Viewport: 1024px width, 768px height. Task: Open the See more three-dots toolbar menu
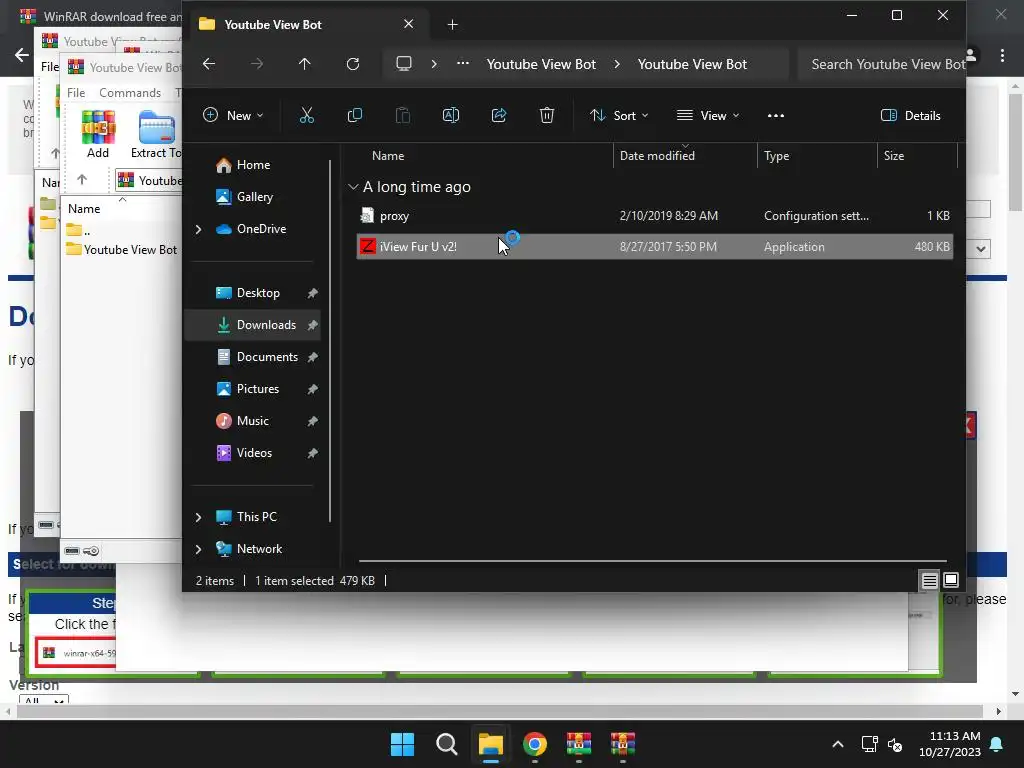(x=776, y=116)
